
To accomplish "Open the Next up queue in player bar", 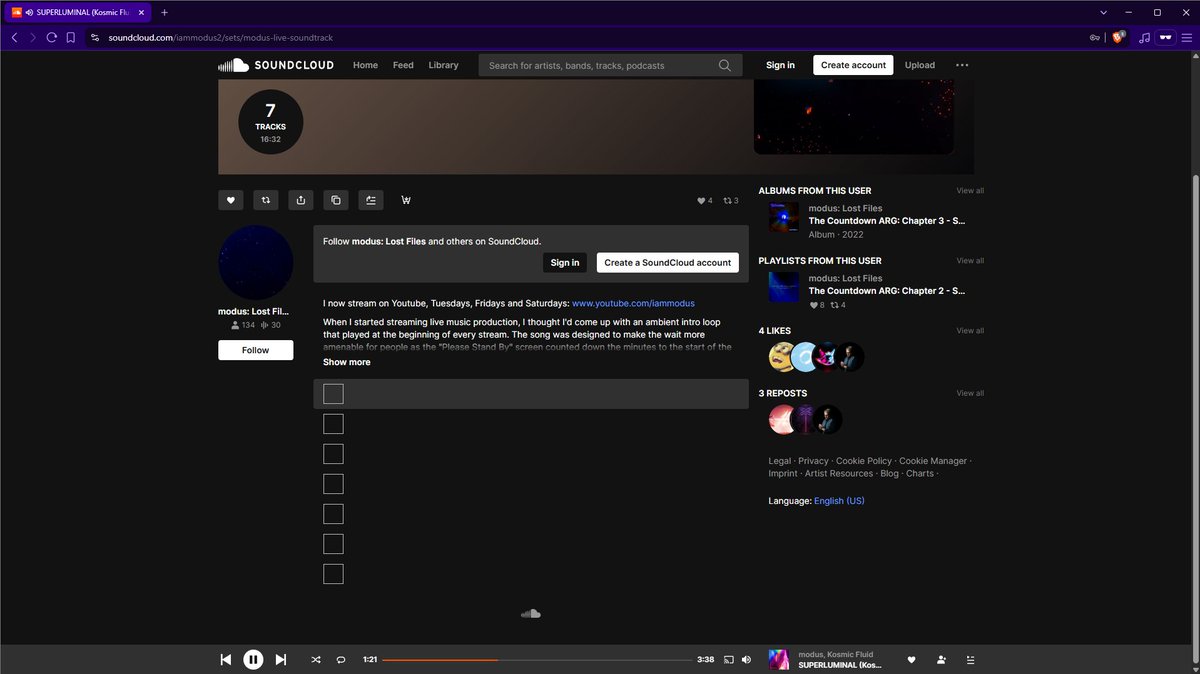I will (x=971, y=659).
